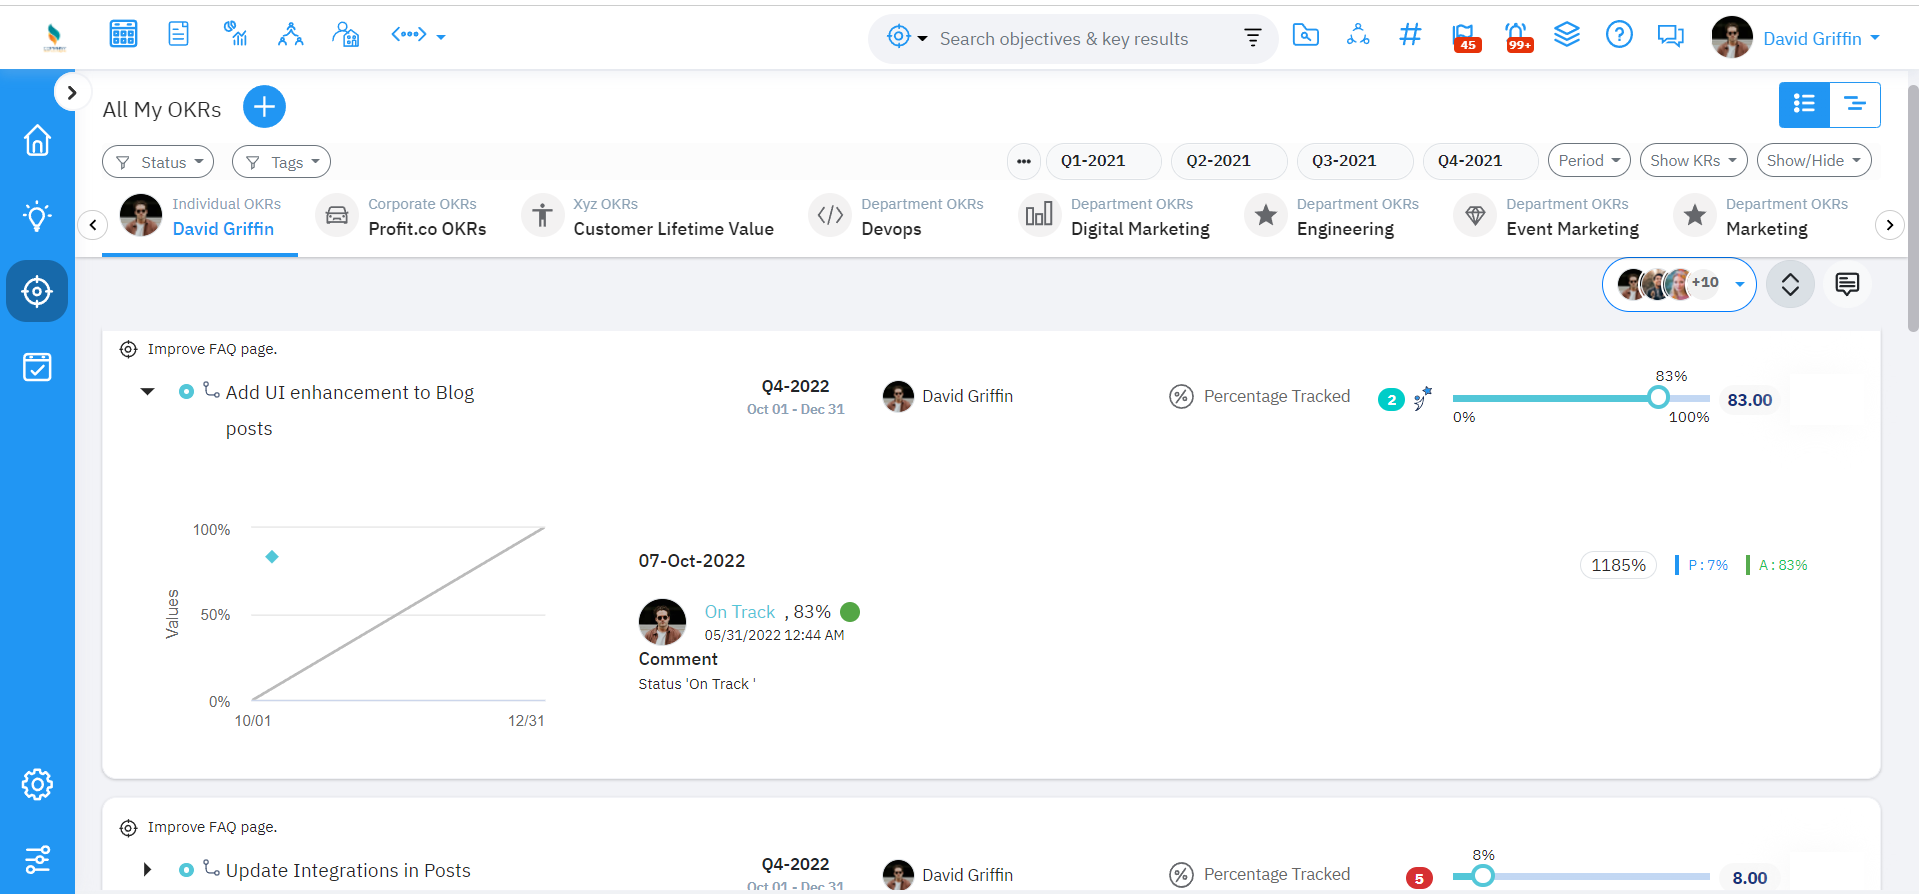Click the Add UI enhancement key result title
Image resolution: width=1919 pixels, height=894 pixels.
349,393
